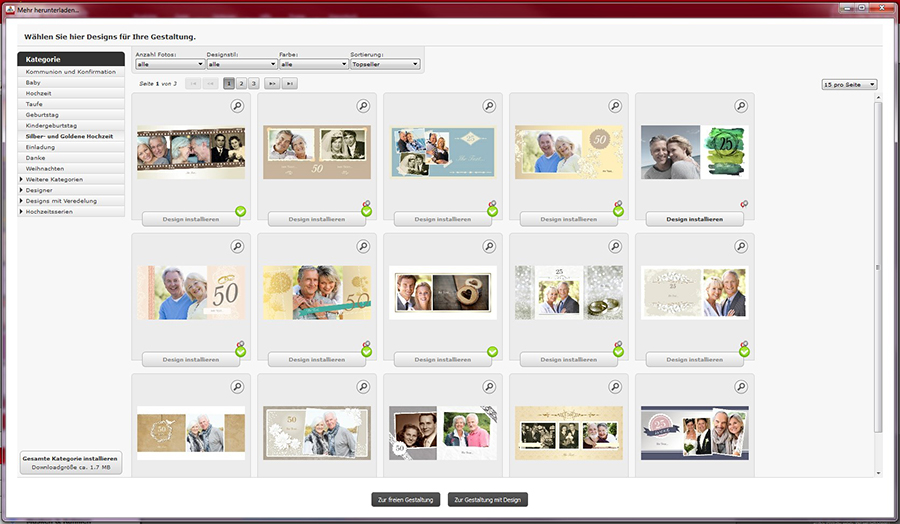Select Hochzeit category
The width and height of the screenshot is (900, 524).
pos(71,94)
